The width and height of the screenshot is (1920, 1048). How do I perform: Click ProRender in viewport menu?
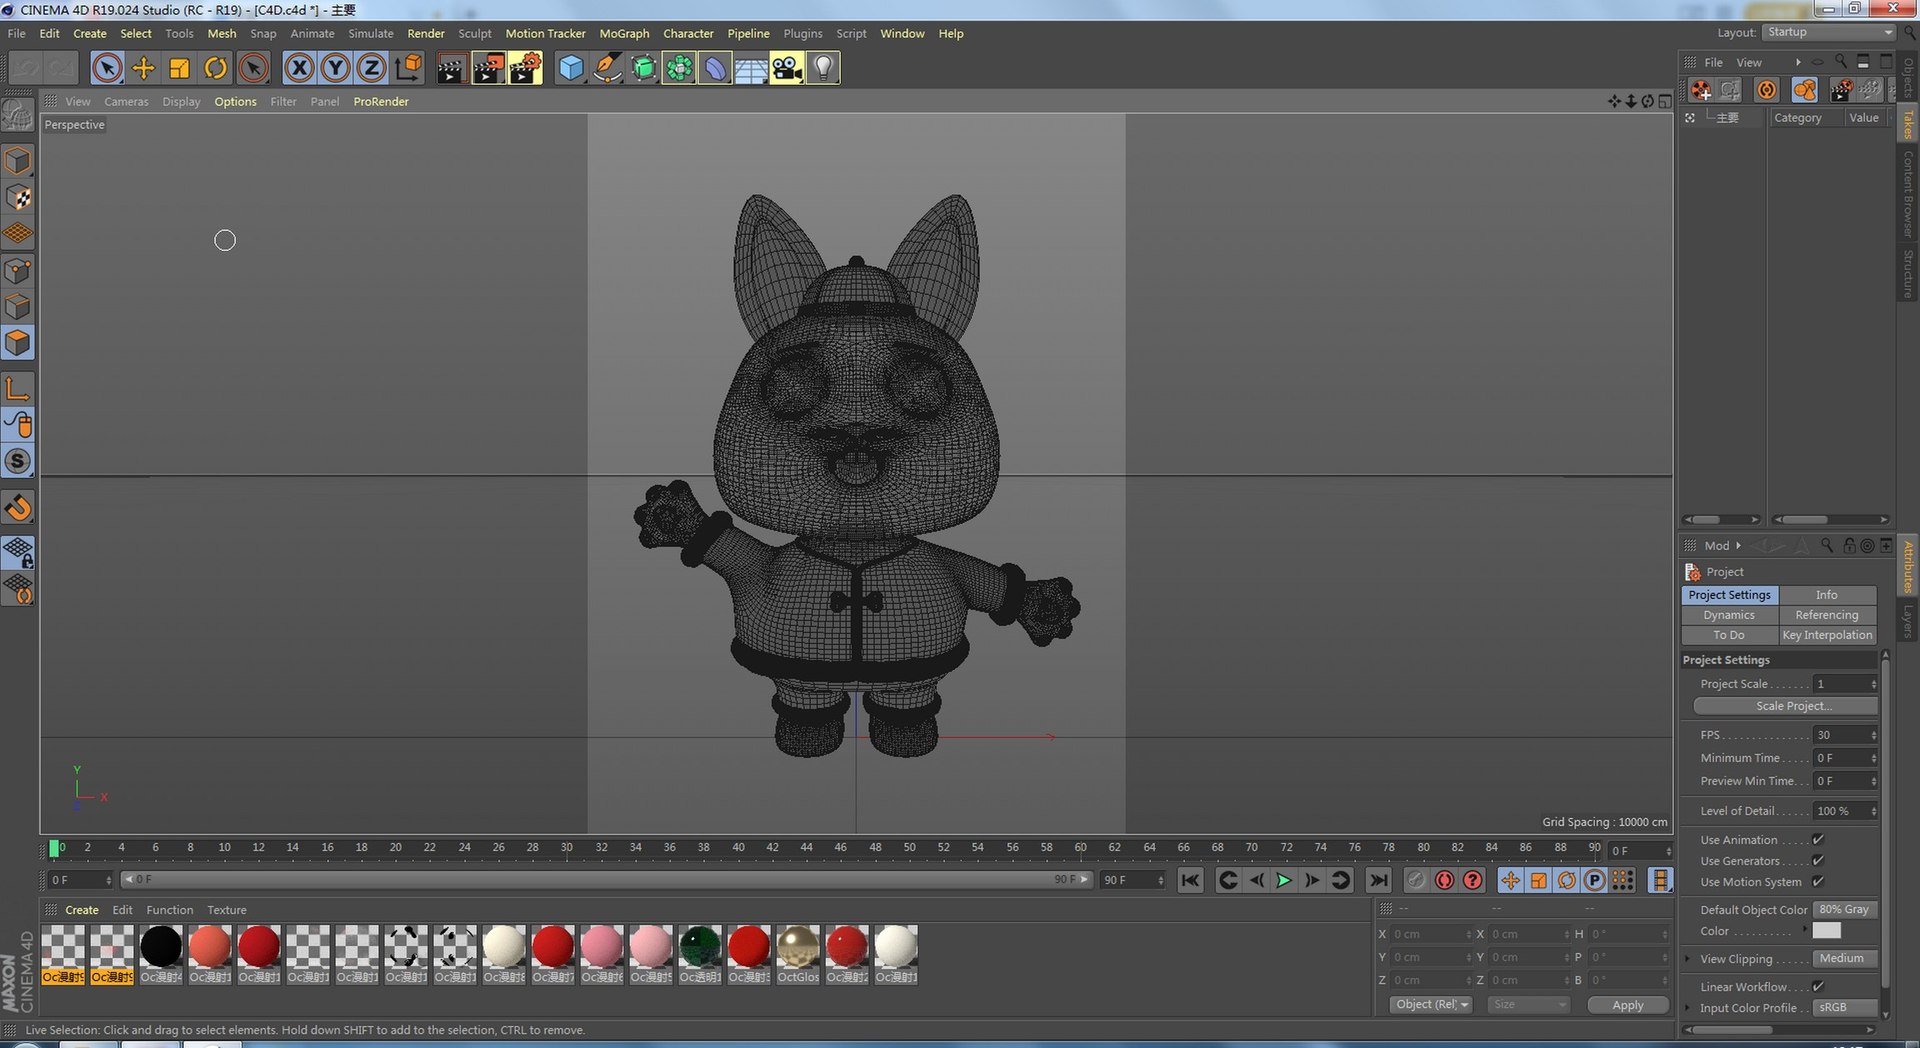coord(381,101)
